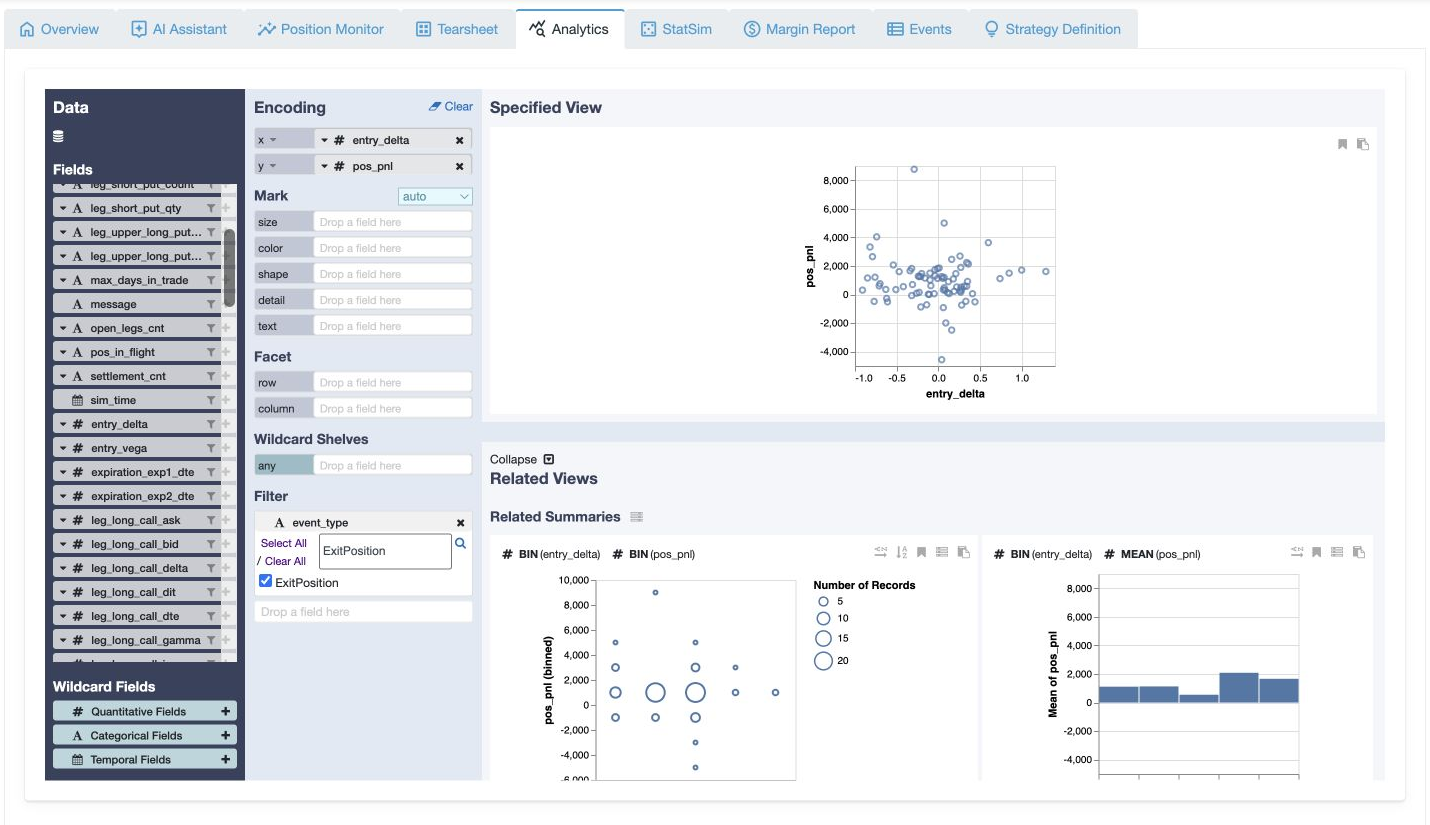The height and width of the screenshot is (825, 1430).
Task: Specify the BIN/MEAN chart as the main view
Action: click(1337, 551)
